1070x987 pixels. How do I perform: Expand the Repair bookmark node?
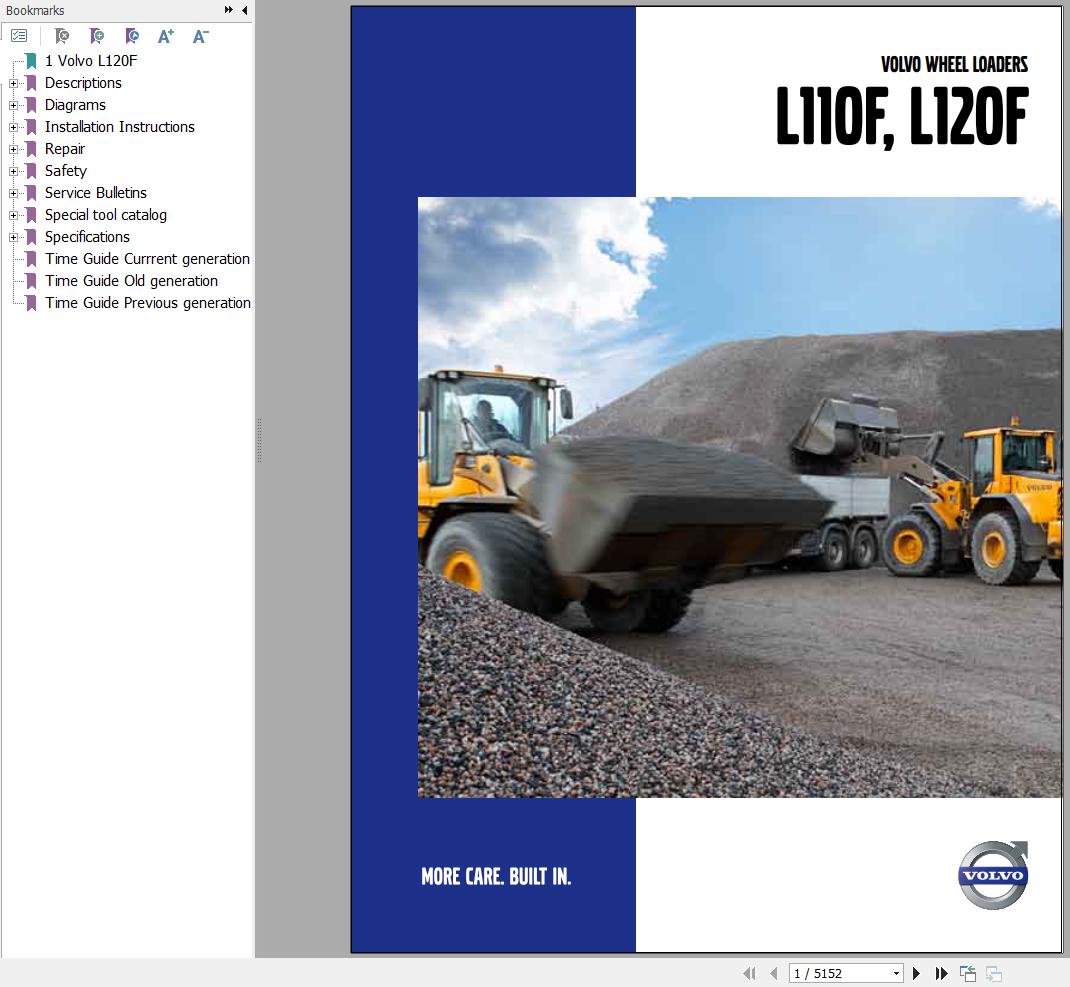(x=13, y=149)
